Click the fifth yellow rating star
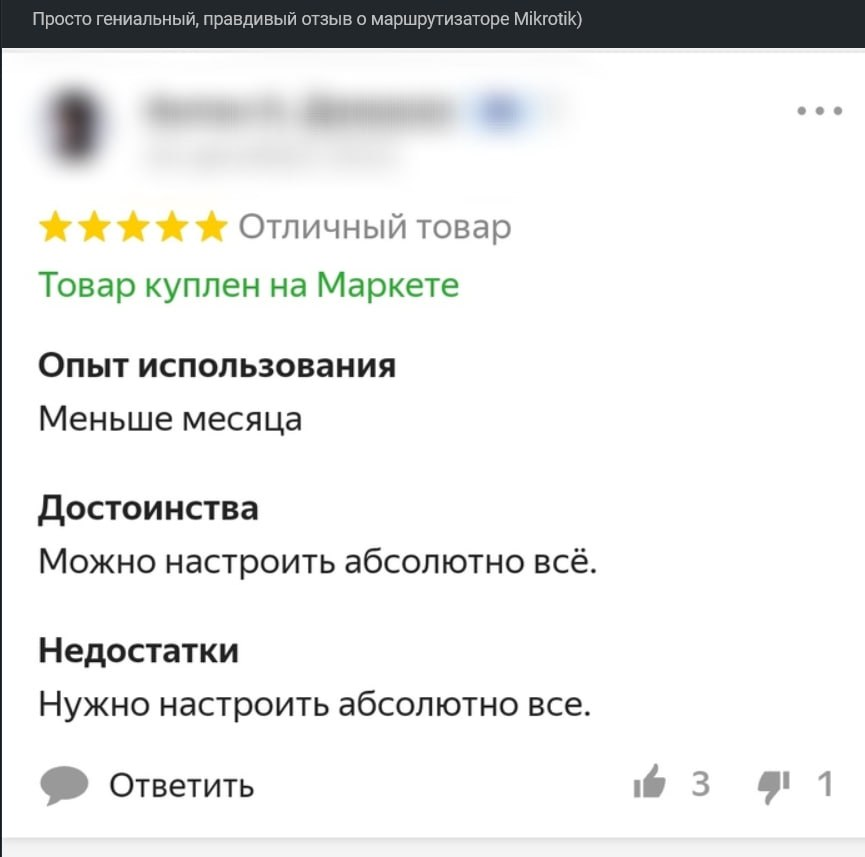 pyautogui.click(x=211, y=228)
